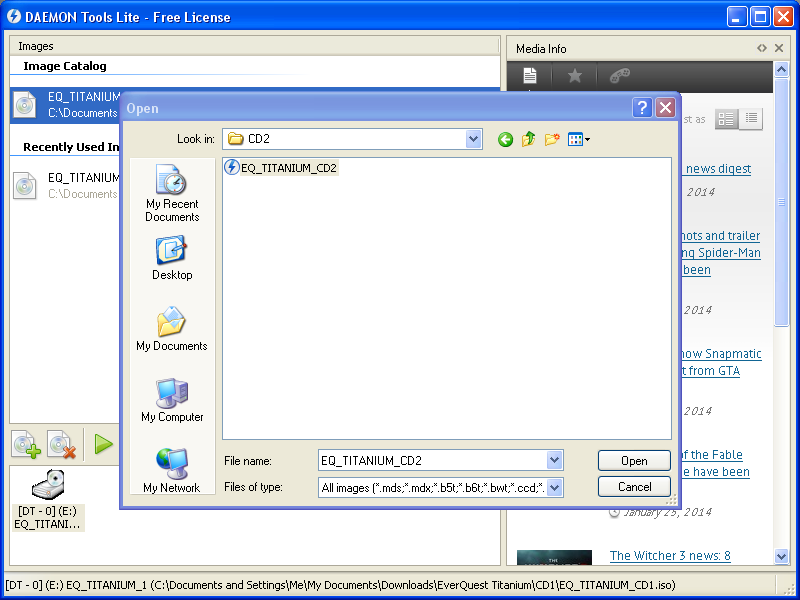This screenshot has height=600, width=800.
Task: Open the news page icon in Media Info
Action: (x=529, y=76)
